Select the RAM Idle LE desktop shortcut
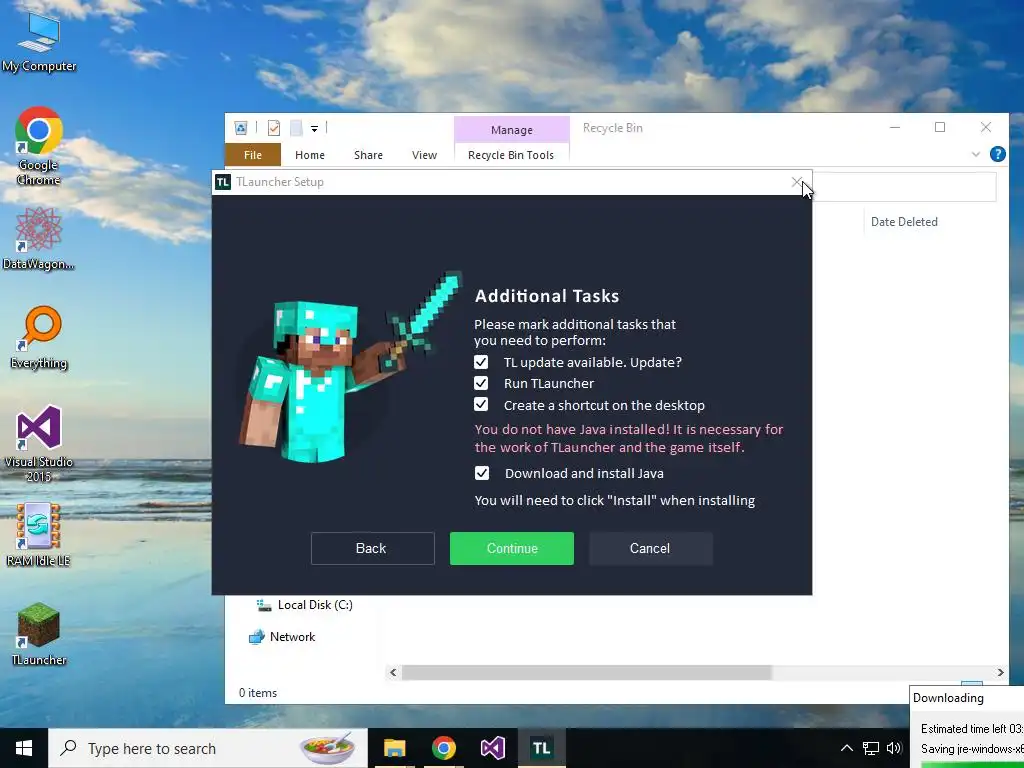1024x768 pixels. point(39,534)
